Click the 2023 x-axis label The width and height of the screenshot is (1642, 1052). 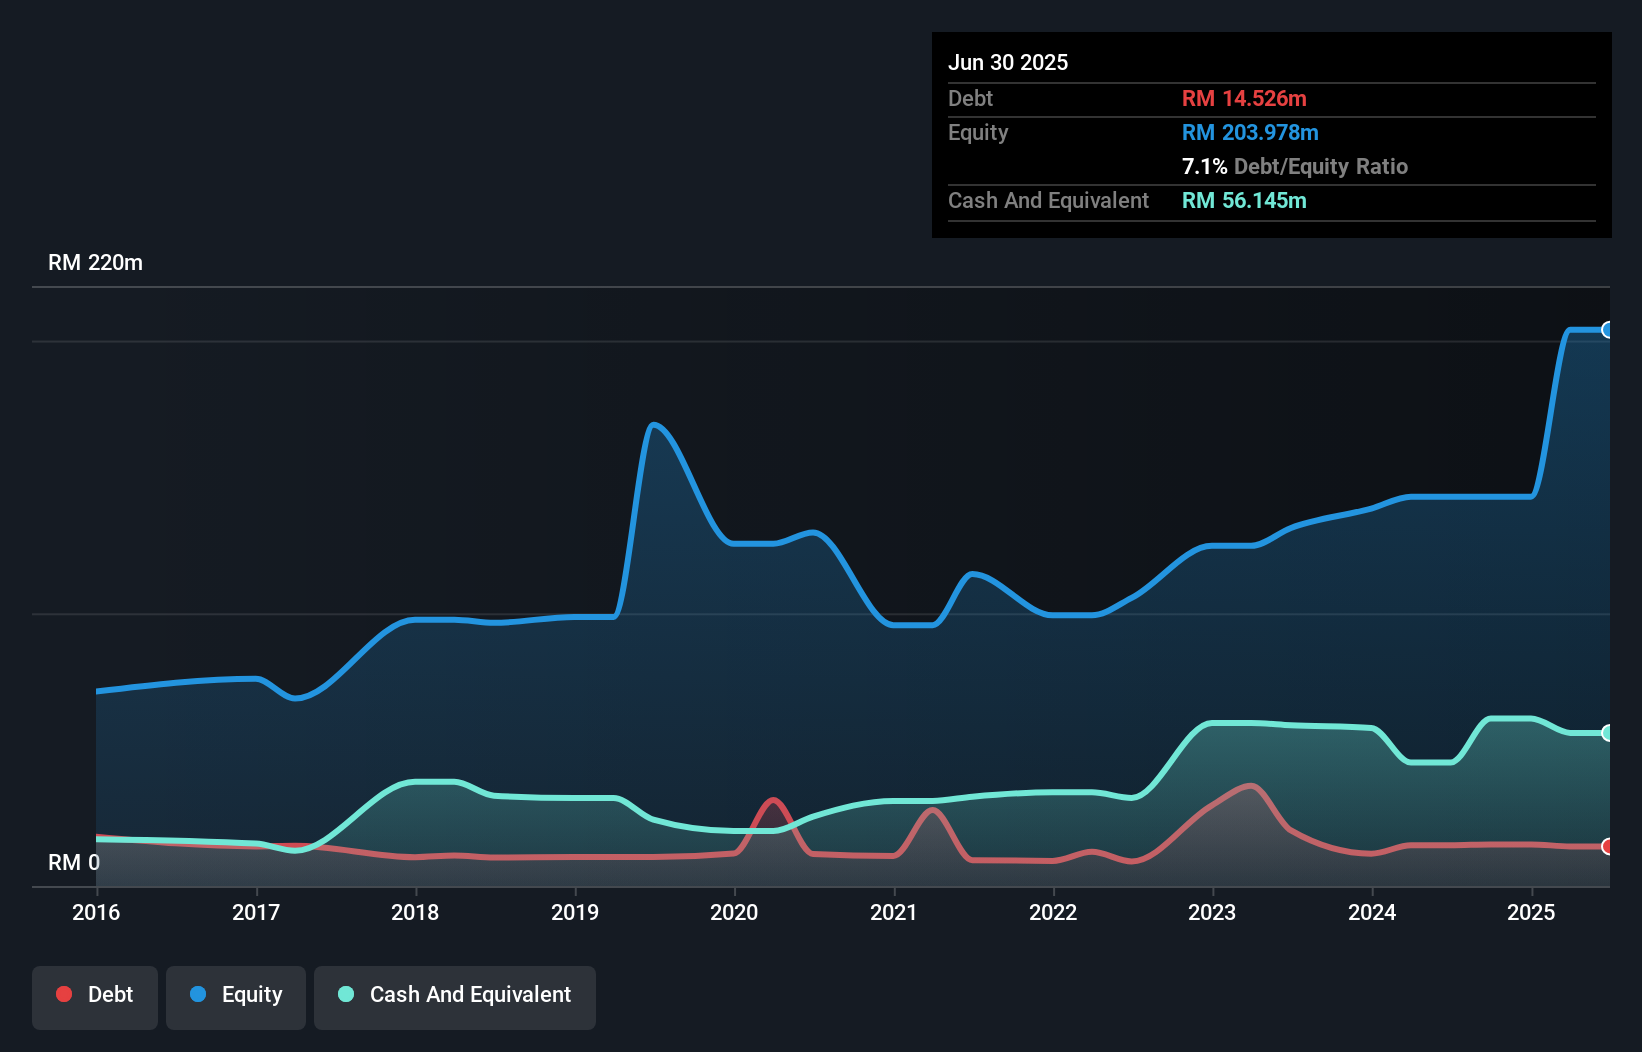point(1212,912)
